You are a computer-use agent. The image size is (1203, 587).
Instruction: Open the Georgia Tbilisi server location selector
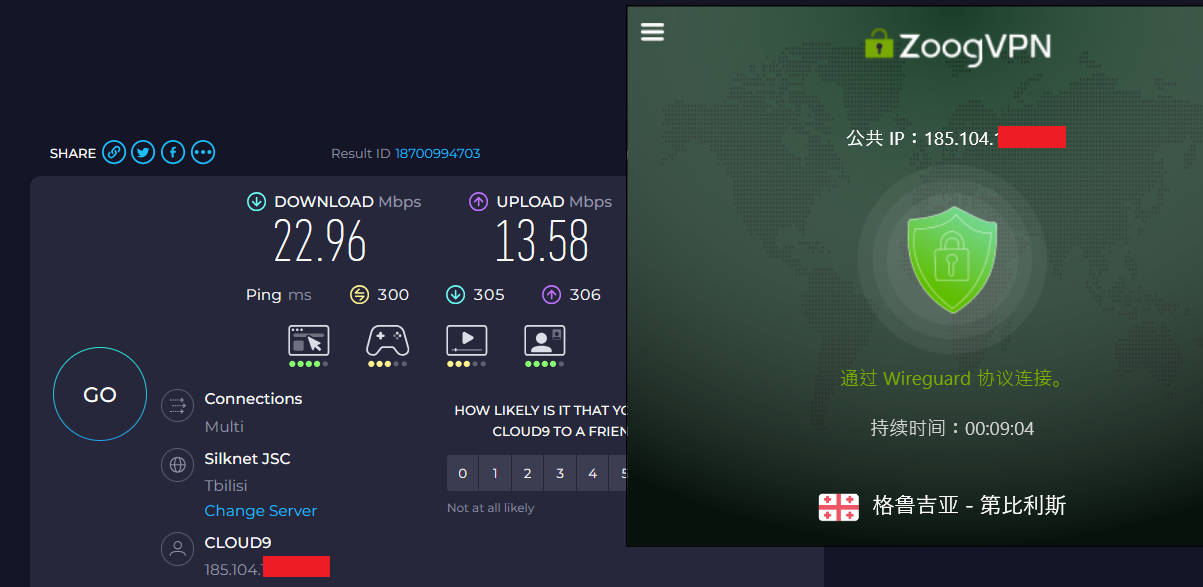[x=942, y=506]
